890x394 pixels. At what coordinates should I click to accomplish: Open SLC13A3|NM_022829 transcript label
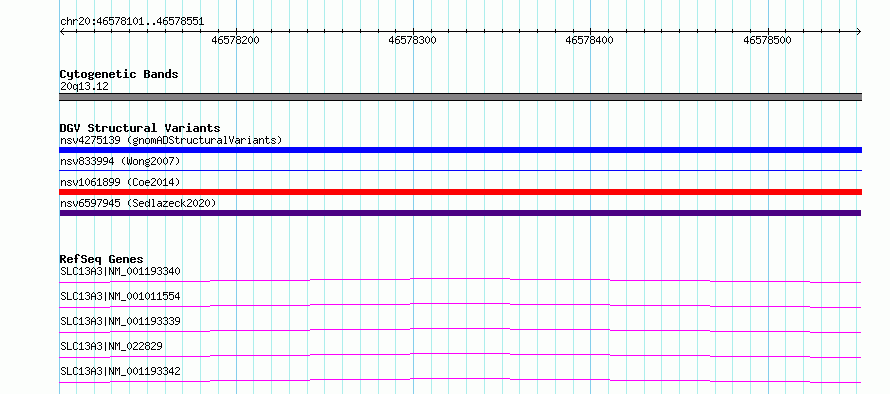111,346
